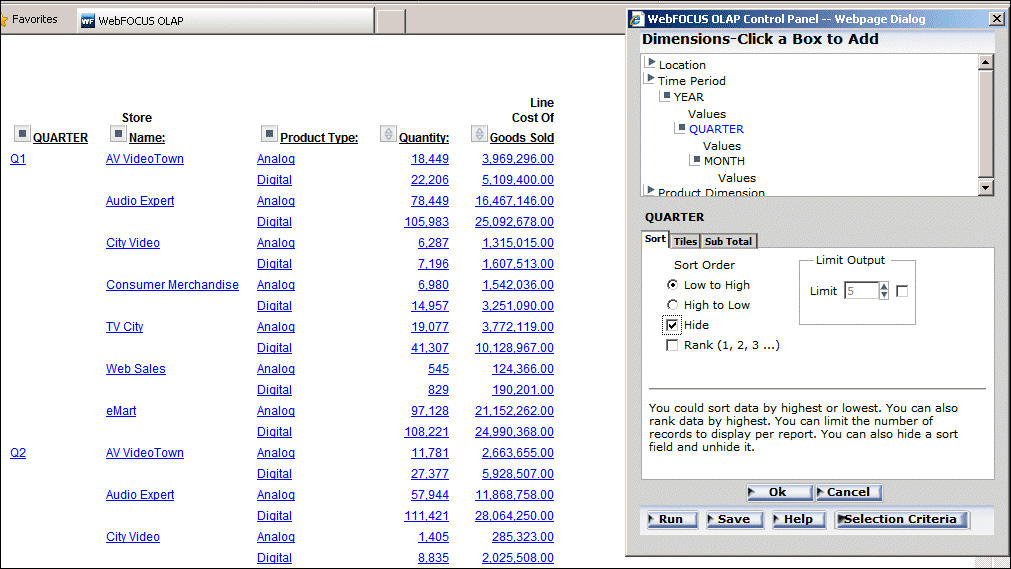Viewport: 1011px width, 569px height.
Task: Enable Rank (1, 2, 3 ...) checkbox
Action: click(672, 345)
